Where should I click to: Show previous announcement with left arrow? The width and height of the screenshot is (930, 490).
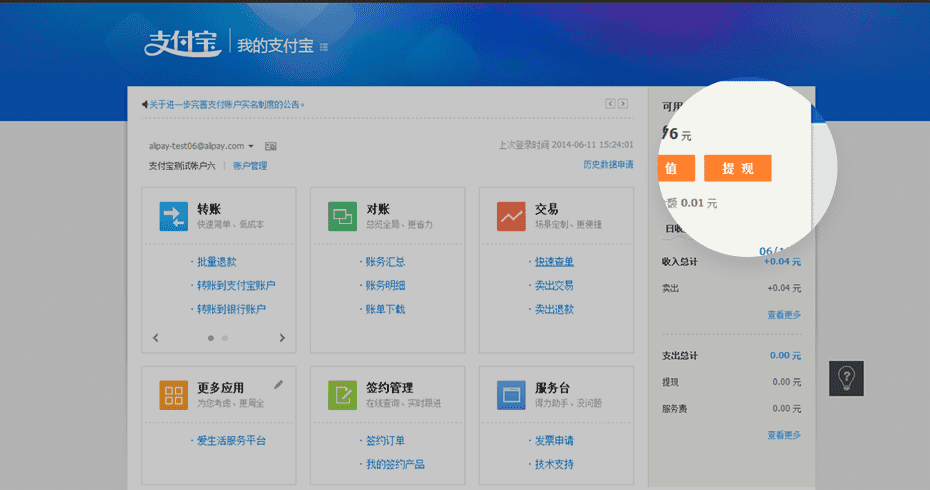(610, 104)
